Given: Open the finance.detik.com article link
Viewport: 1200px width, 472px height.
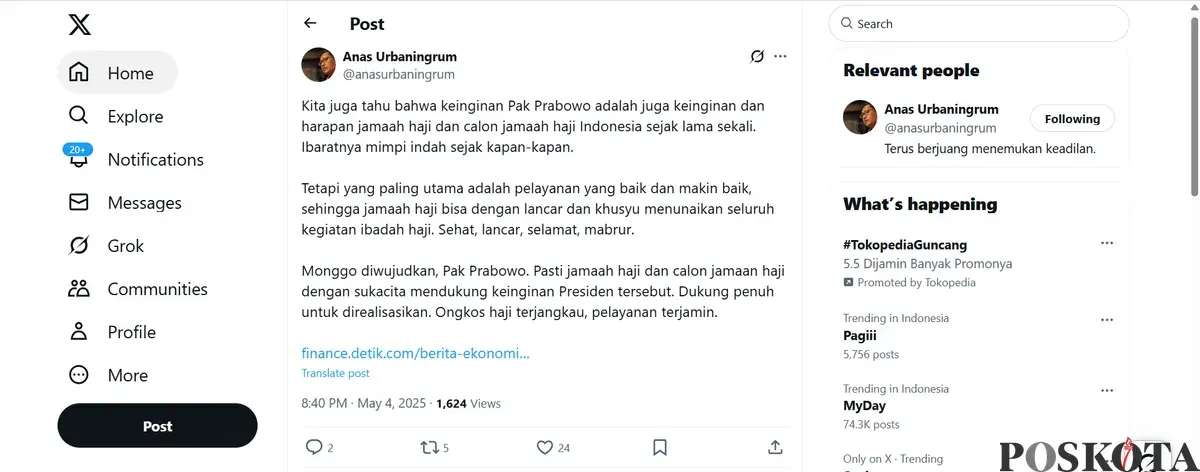Looking at the screenshot, I should tap(415, 353).
